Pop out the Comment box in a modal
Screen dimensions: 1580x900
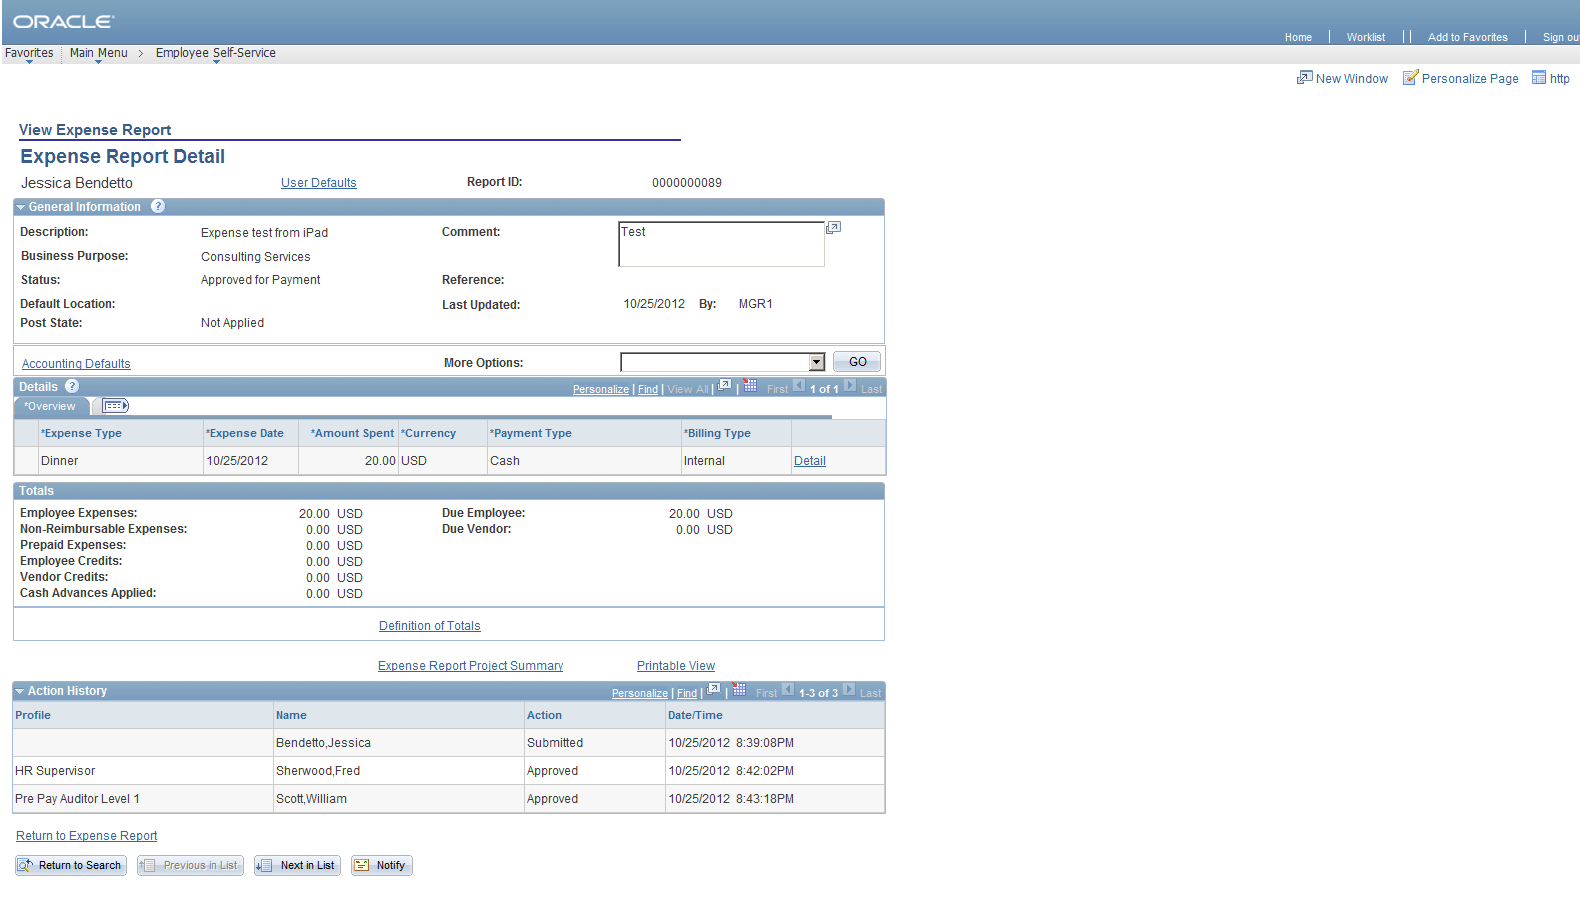(833, 228)
